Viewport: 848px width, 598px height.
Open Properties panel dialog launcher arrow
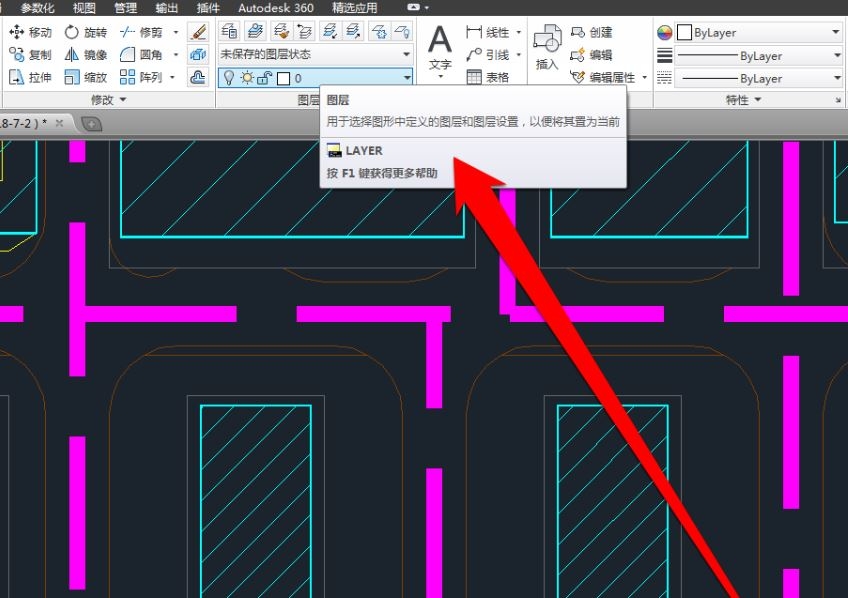(x=838, y=100)
